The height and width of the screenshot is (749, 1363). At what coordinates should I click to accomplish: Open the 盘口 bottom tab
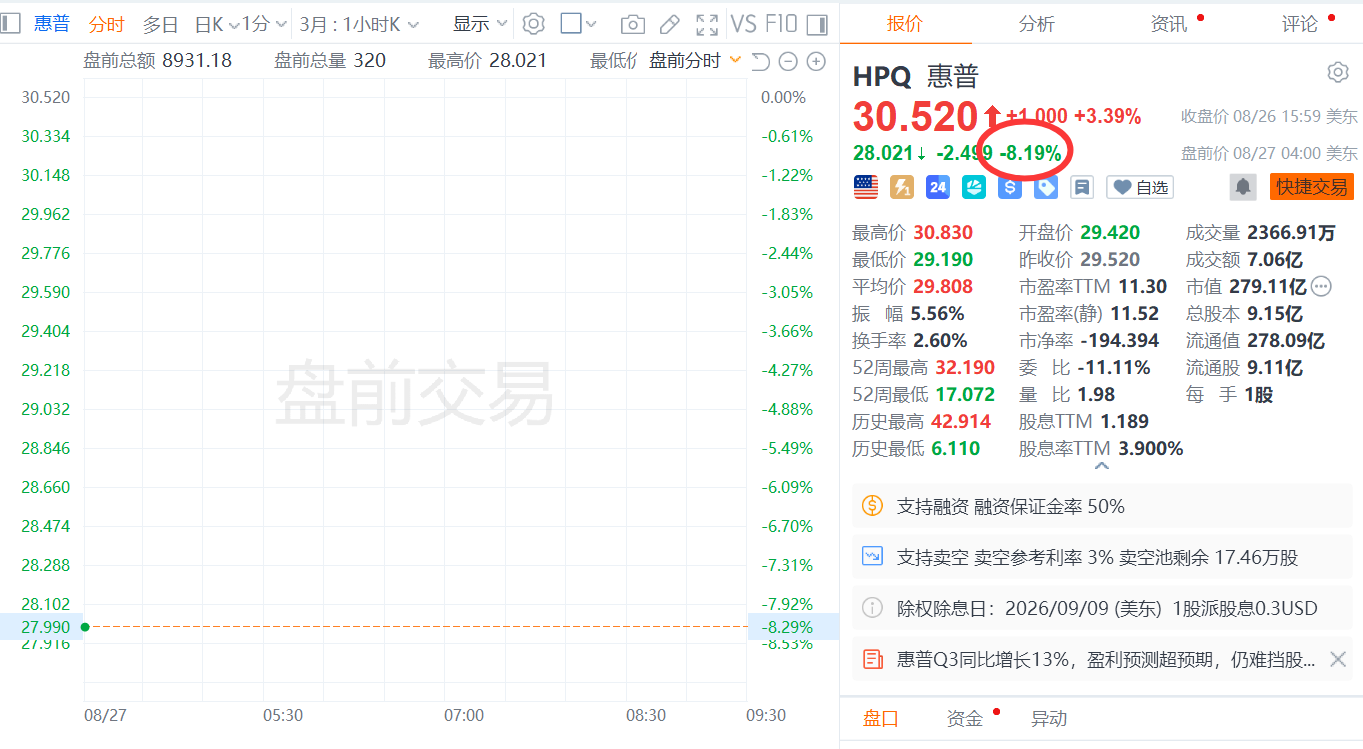[881, 718]
